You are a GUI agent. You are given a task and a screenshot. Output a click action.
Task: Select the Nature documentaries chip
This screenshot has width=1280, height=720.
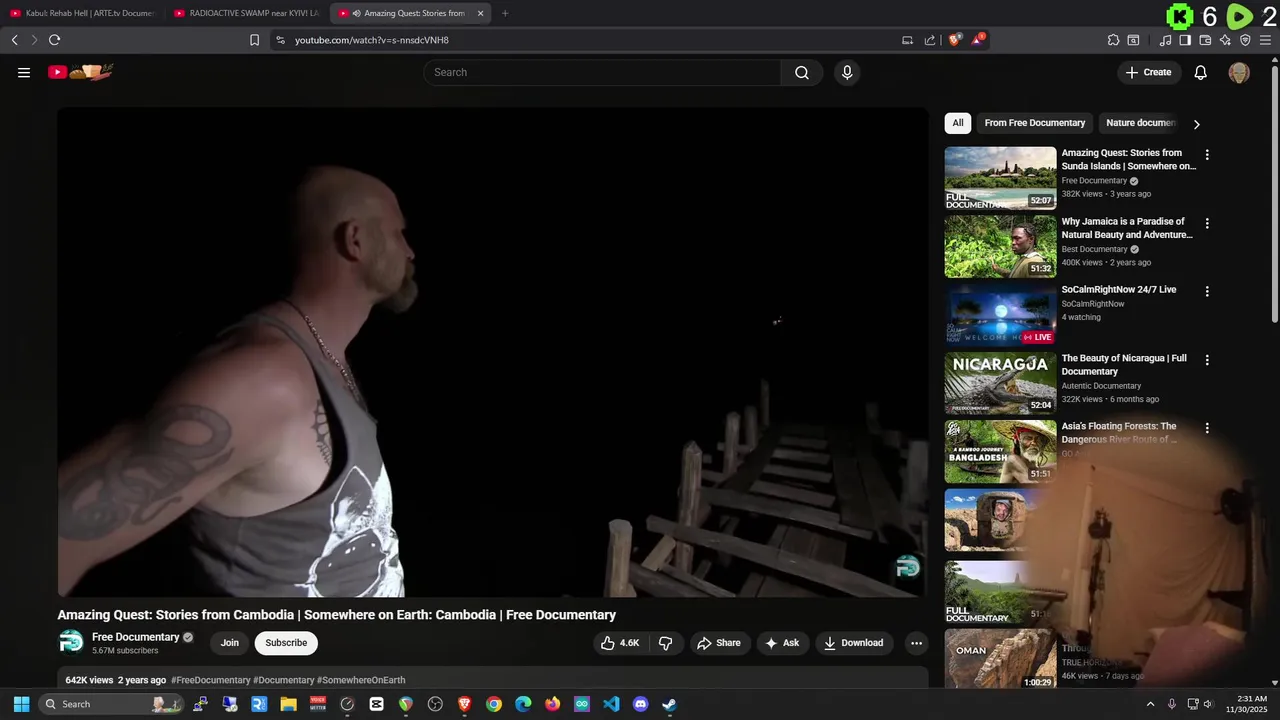[1140, 123]
